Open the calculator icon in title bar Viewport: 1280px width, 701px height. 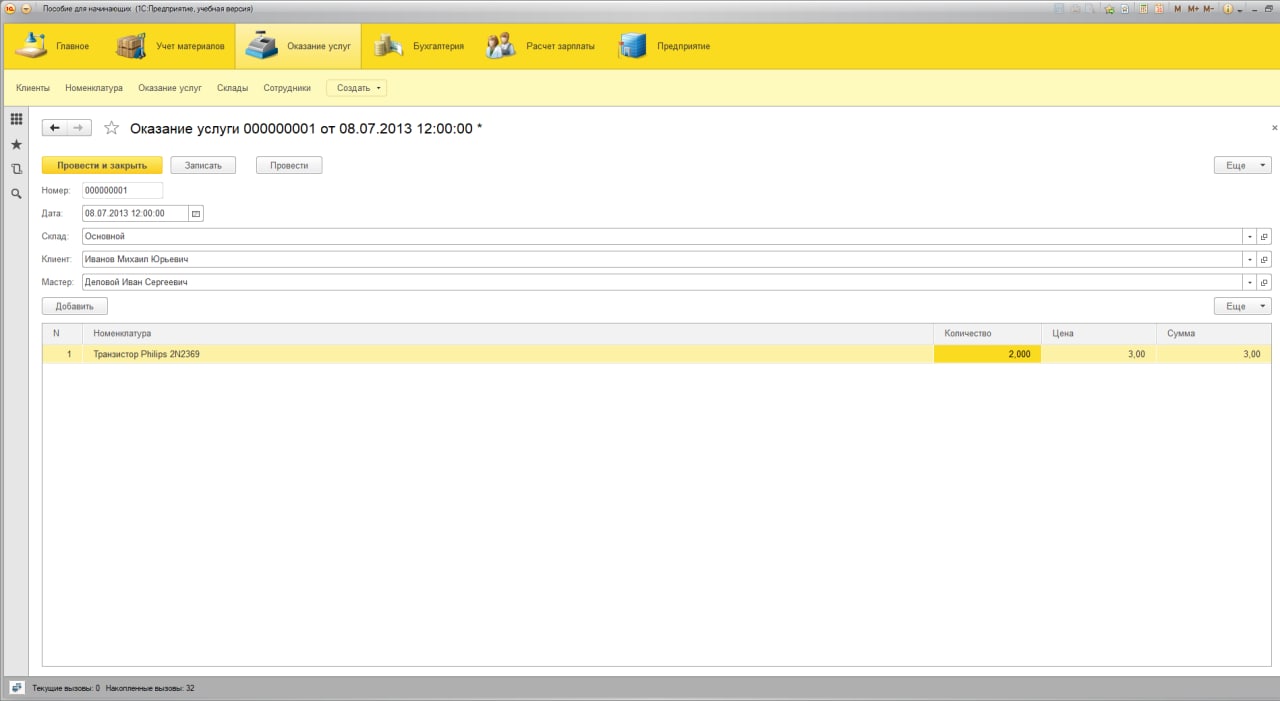click(x=1143, y=8)
